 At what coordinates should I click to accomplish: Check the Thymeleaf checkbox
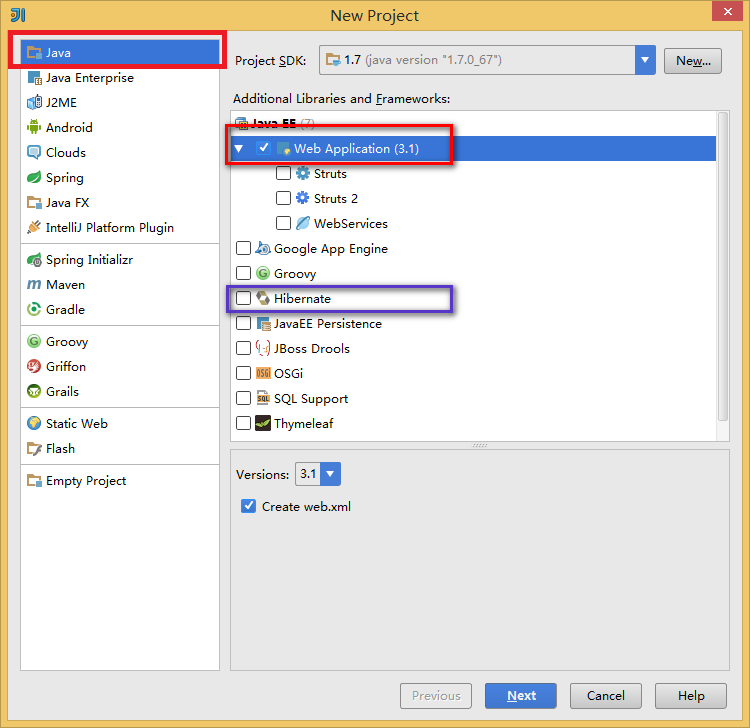[243, 423]
